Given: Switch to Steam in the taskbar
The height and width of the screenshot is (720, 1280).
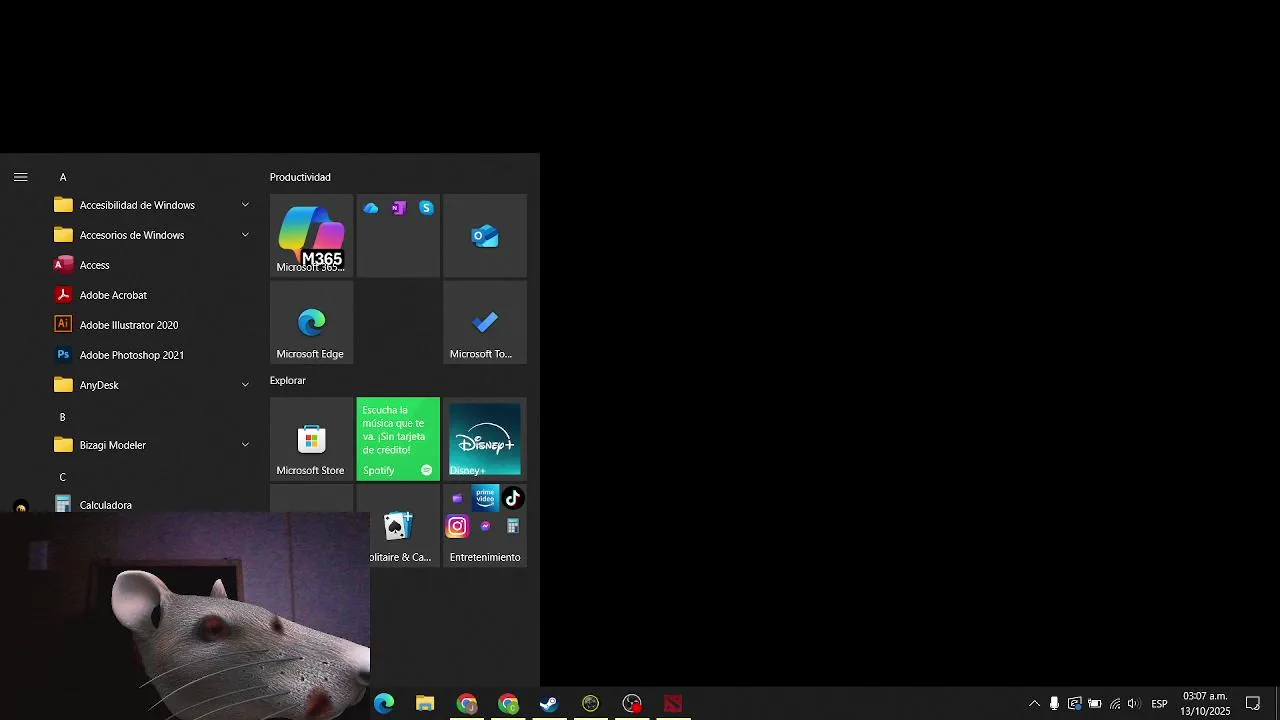Looking at the screenshot, I should [549, 704].
